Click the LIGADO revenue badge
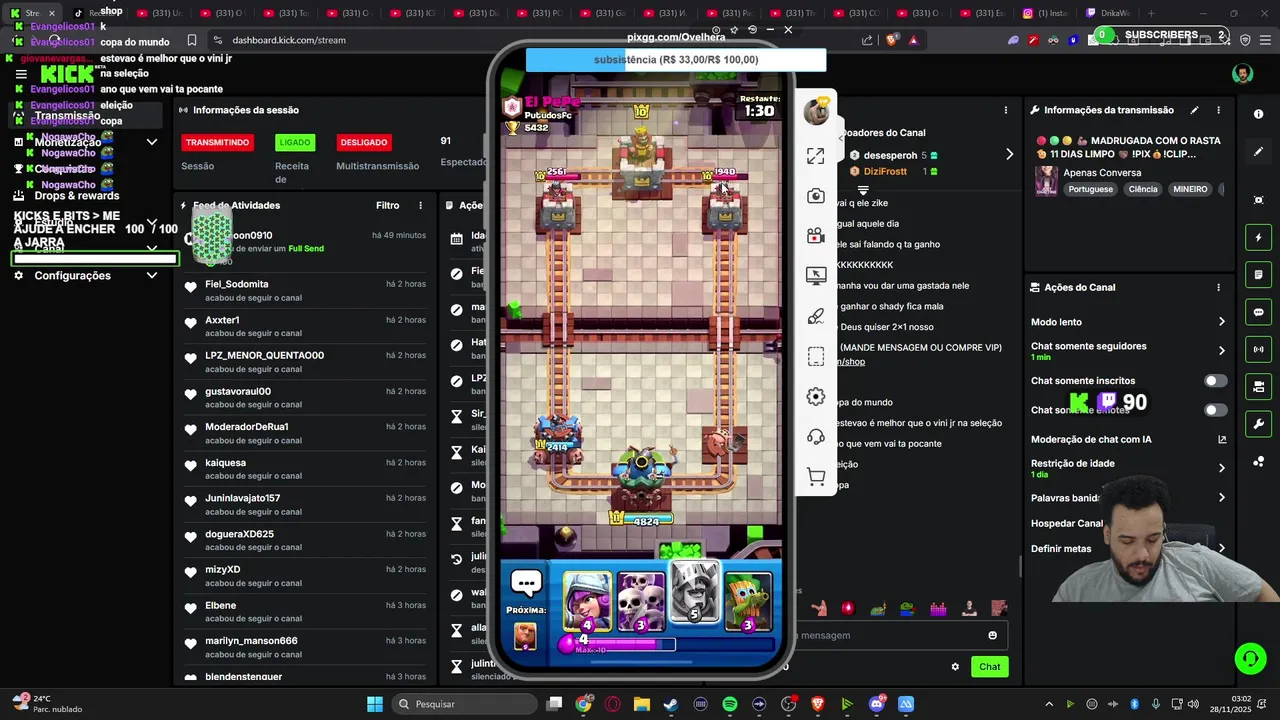The image size is (1280, 720). click(295, 142)
